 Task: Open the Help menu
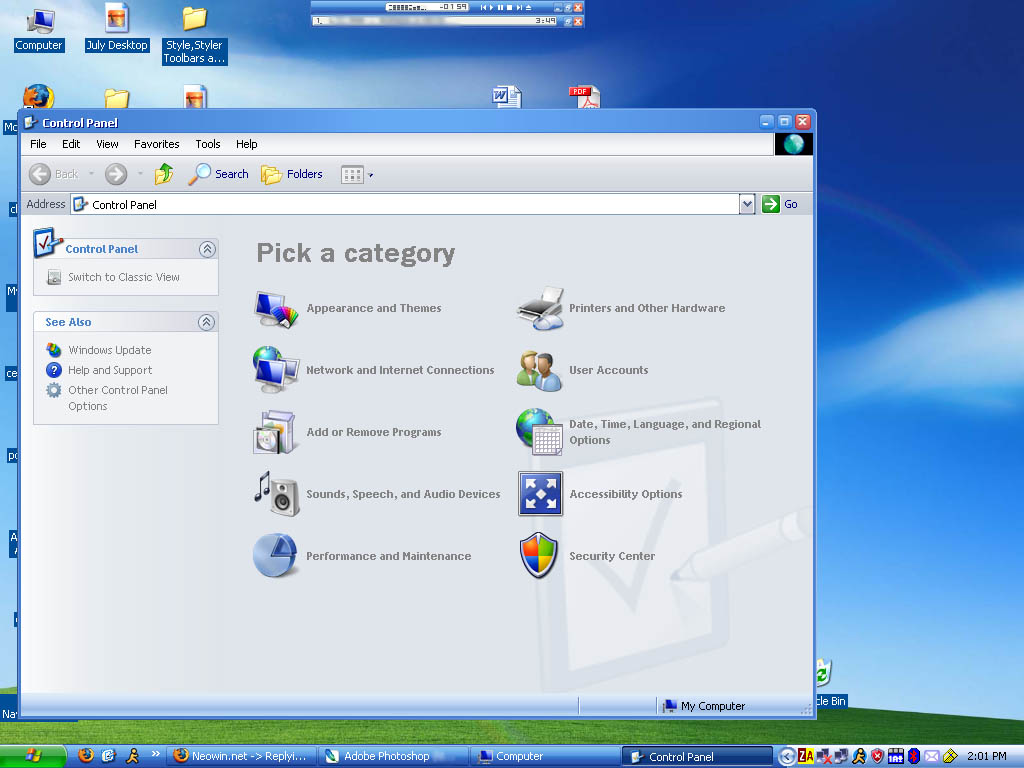247,144
